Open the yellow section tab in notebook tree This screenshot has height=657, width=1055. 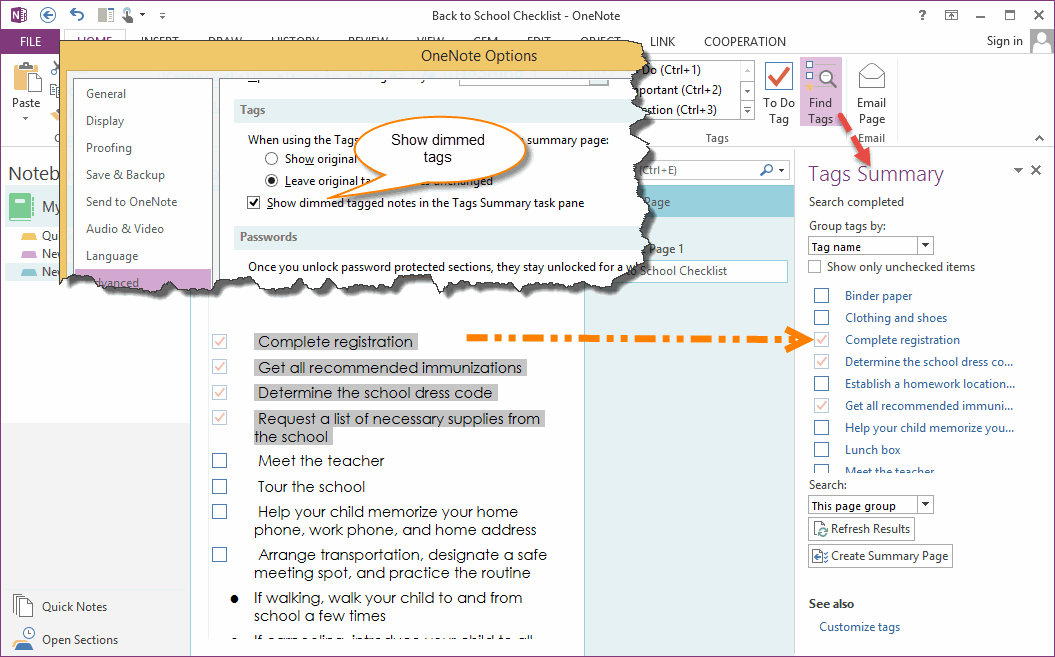28,236
